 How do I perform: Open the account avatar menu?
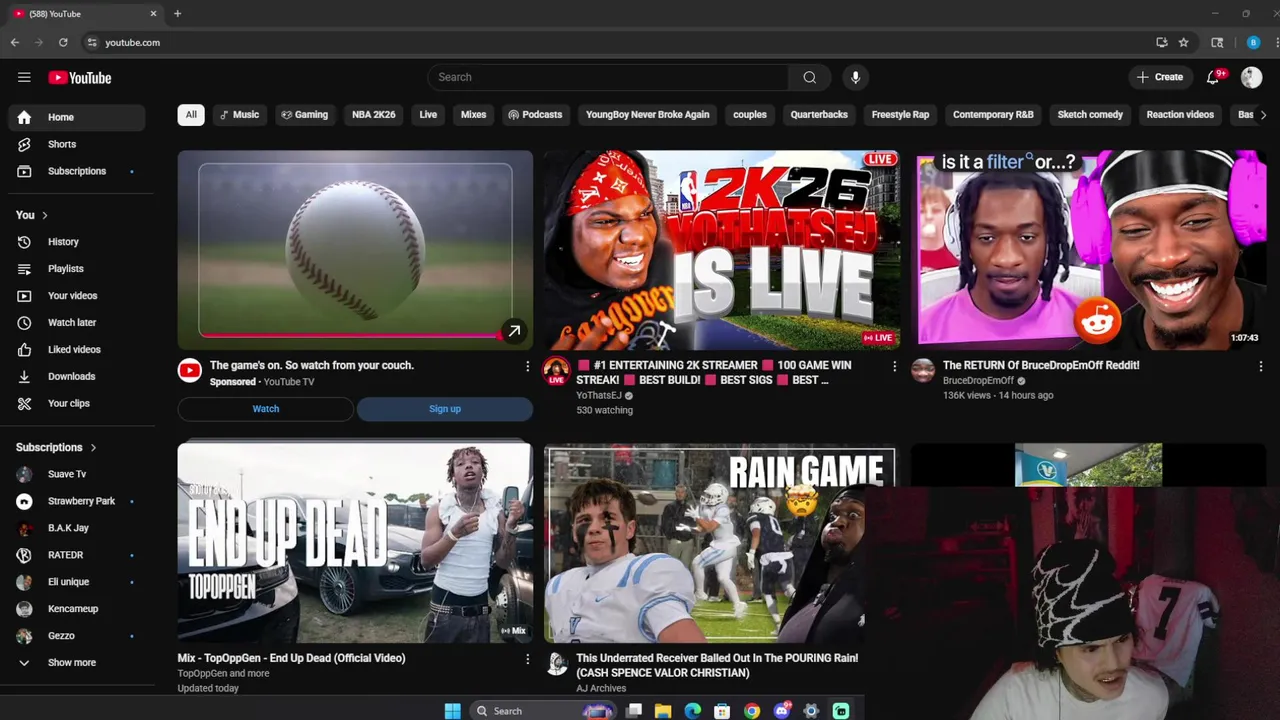point(1251,77)
